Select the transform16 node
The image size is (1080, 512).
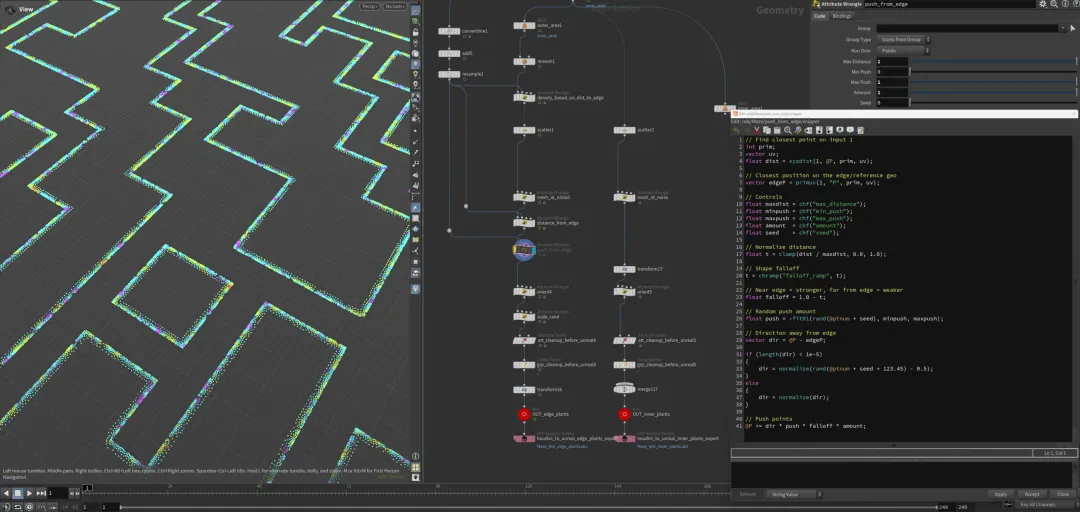pos(524,389)
